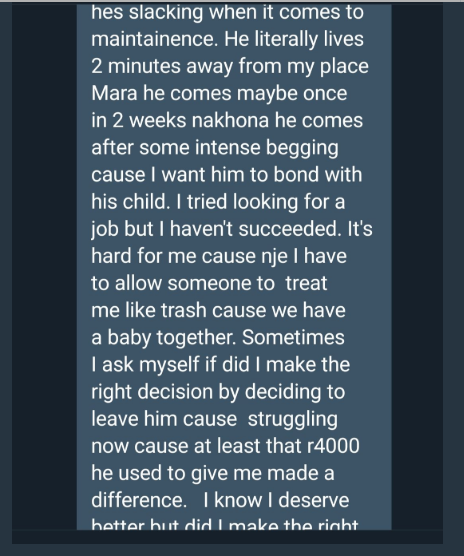Click the words 'his child.'
Screen dimensions: 464x556
[130, 202]
